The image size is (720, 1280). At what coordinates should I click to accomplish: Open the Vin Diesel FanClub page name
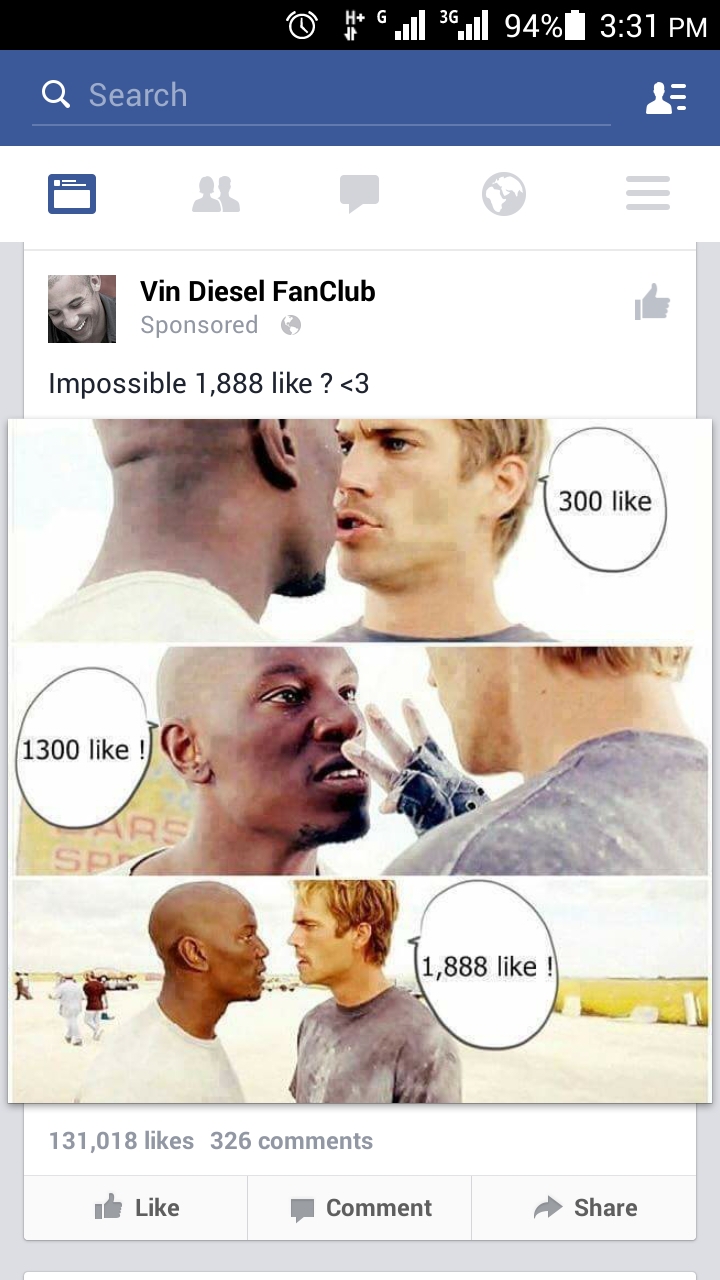click(258, 291)
